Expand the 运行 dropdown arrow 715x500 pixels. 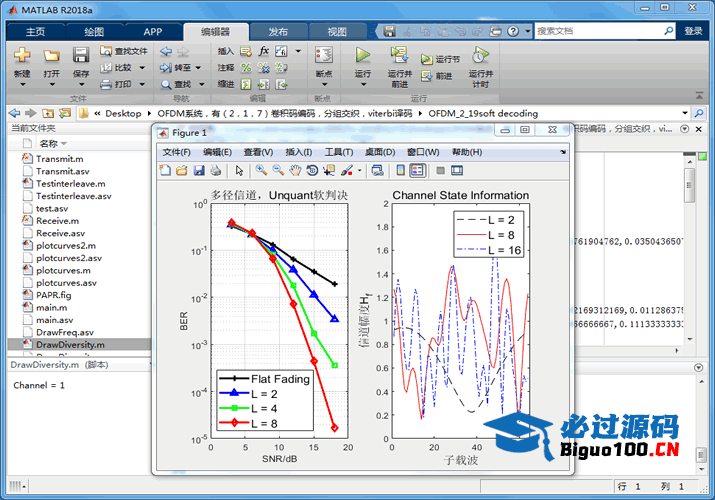pyautogui.click(x=363, y=84)
